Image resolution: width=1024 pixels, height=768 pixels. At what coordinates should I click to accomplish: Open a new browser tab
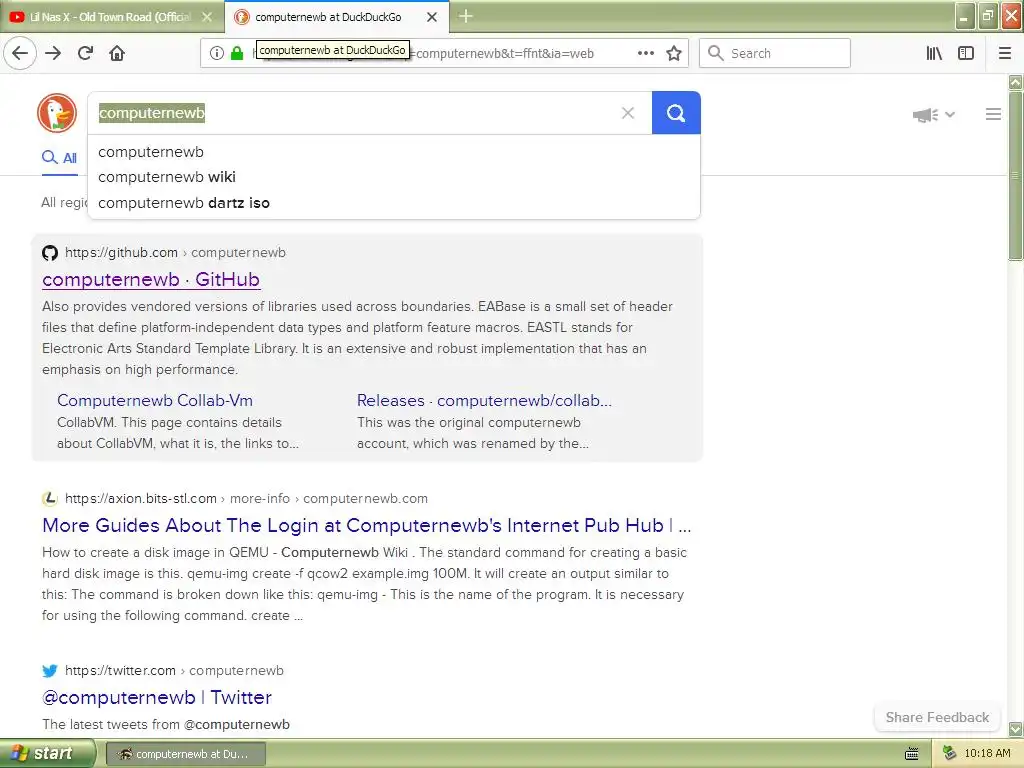click(466, 16)
